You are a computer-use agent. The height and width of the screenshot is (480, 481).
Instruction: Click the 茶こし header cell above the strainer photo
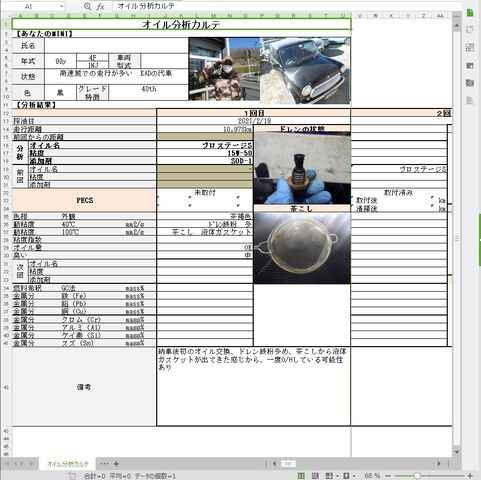click(x=302, y=209)
